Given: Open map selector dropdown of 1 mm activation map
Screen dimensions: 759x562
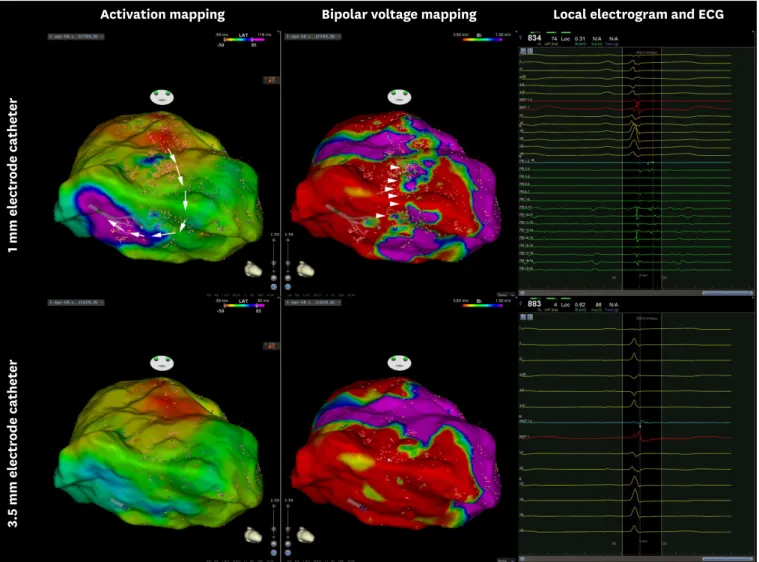Looking at the screenshot, I should pos(76,36).
